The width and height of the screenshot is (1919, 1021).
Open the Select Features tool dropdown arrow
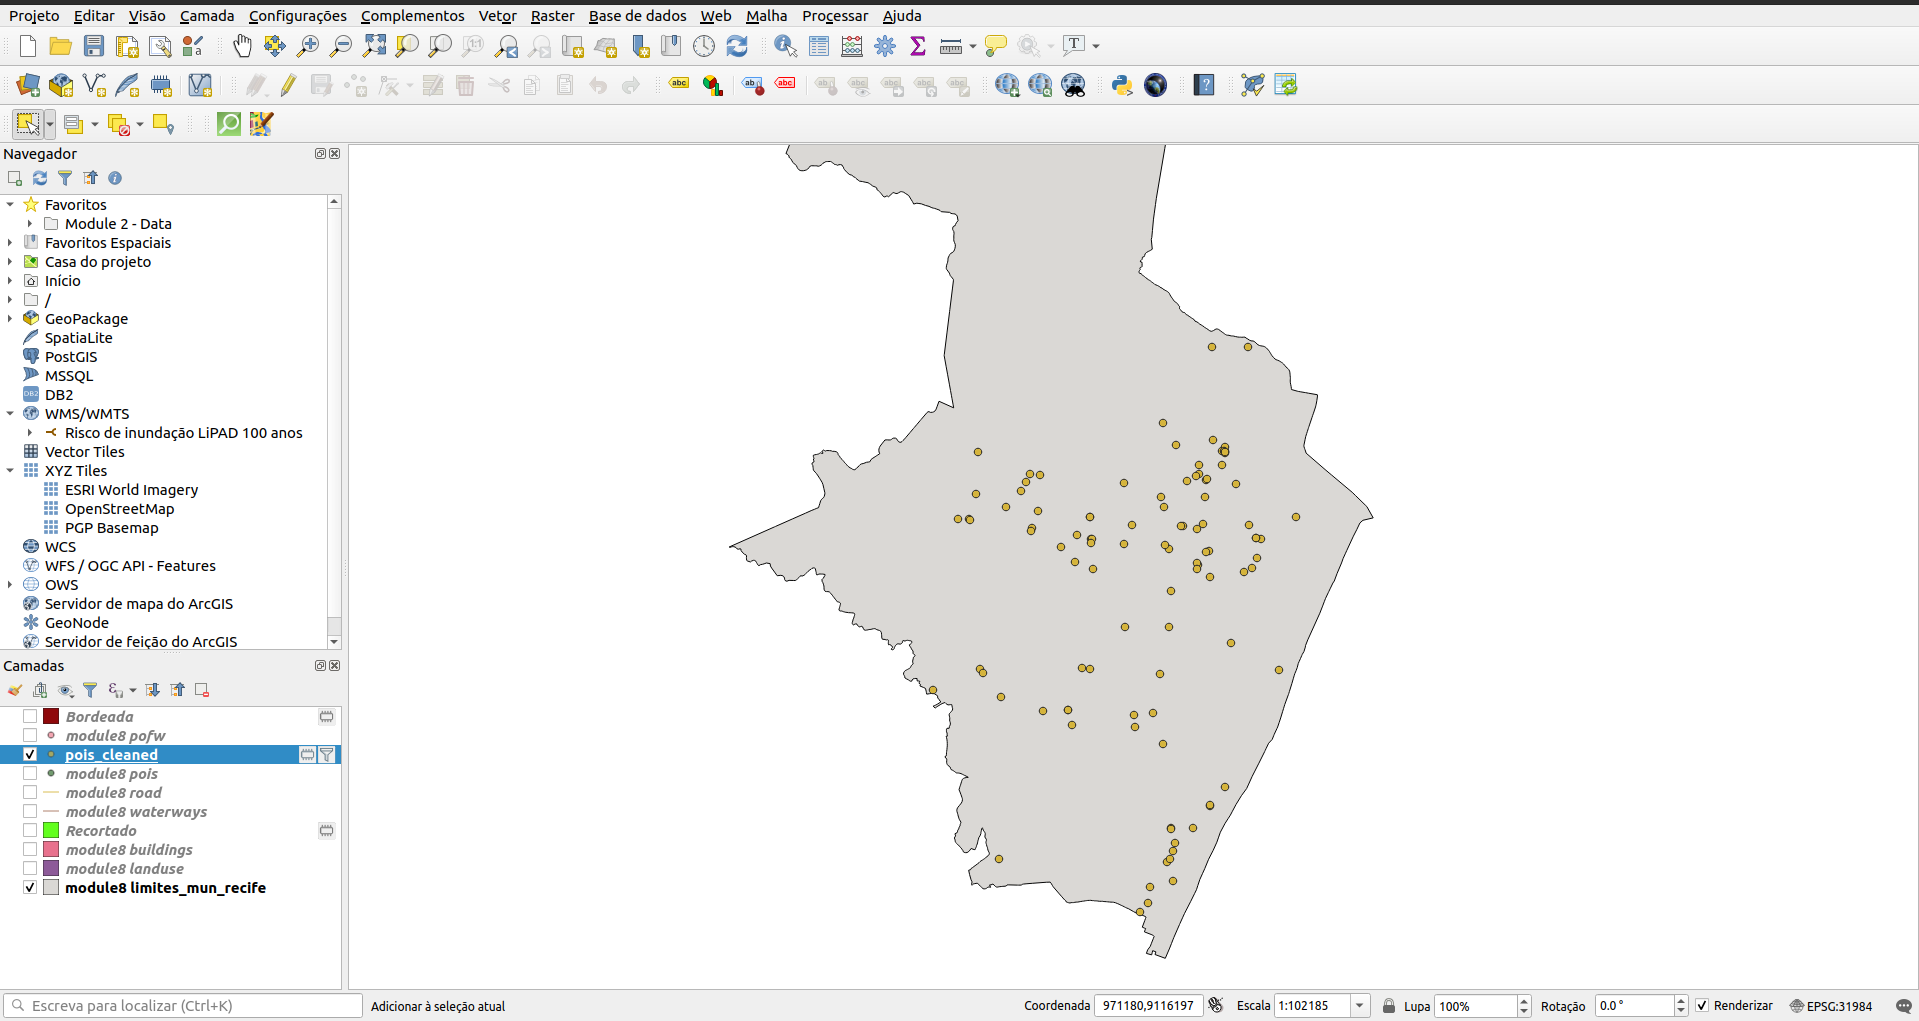[50, 124]
